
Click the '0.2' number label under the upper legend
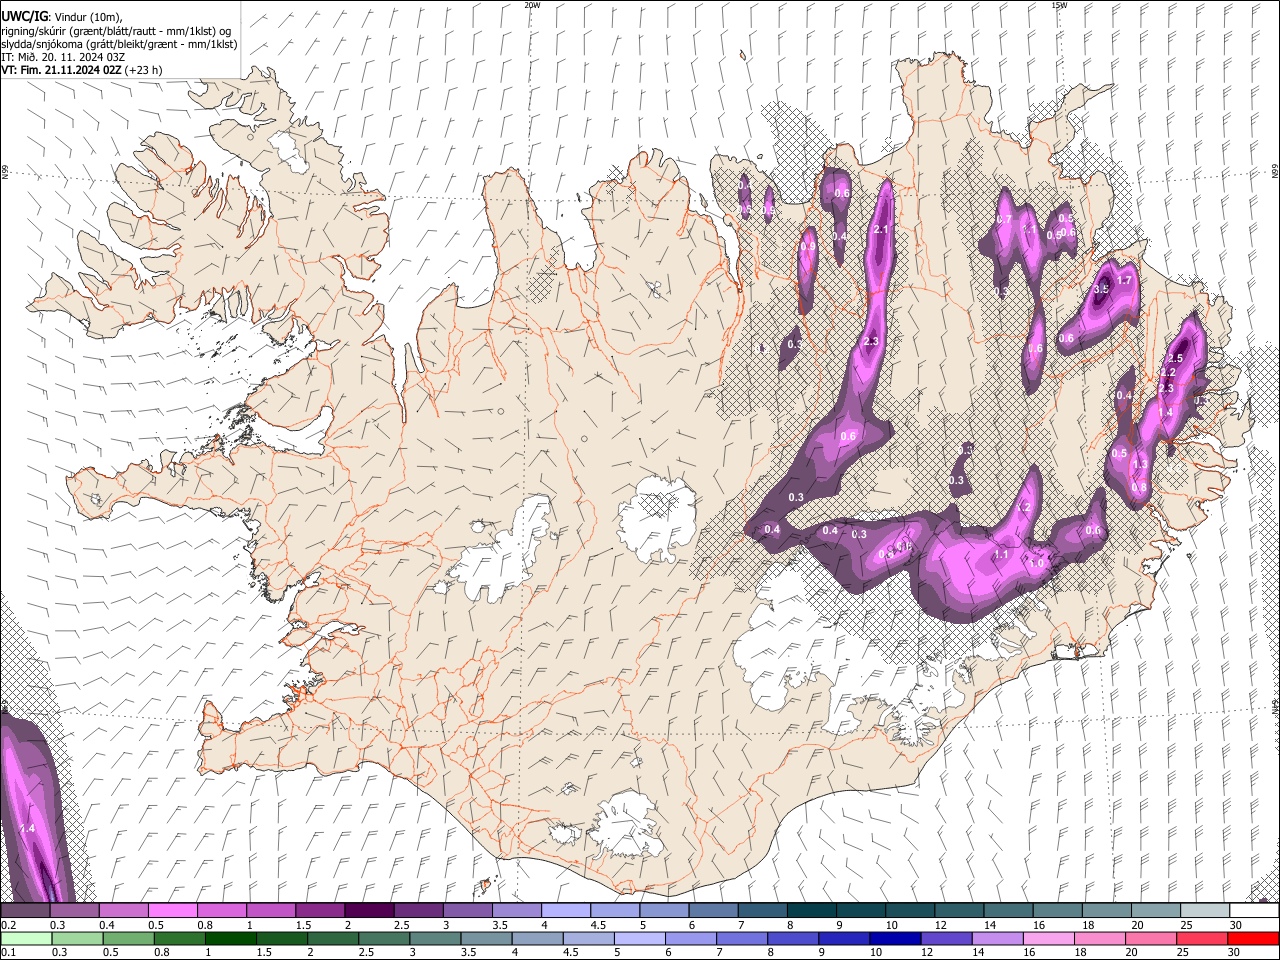[x=9, y=925]
